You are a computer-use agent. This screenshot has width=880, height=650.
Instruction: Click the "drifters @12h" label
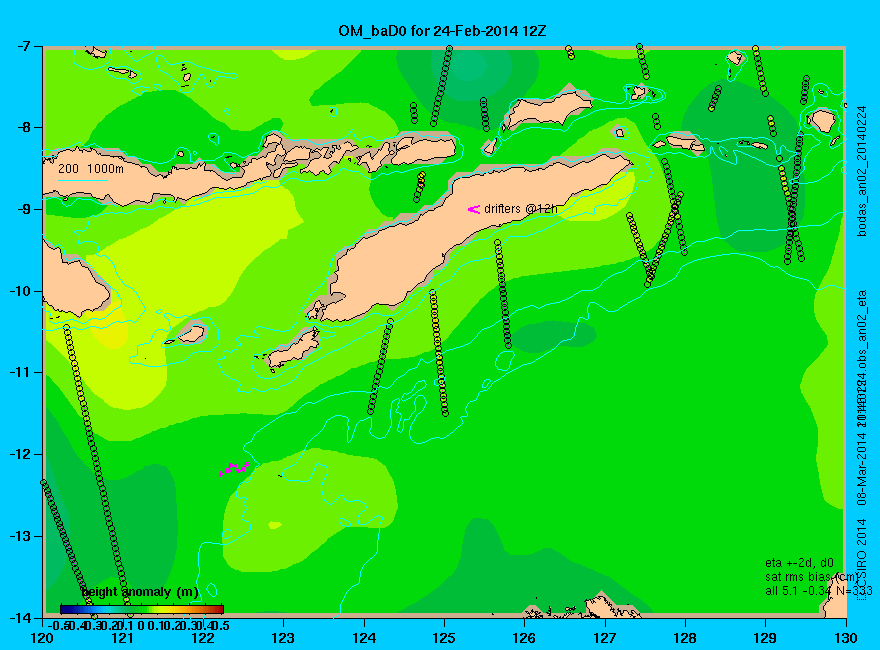pyautogui.click(x=521, y=209)
